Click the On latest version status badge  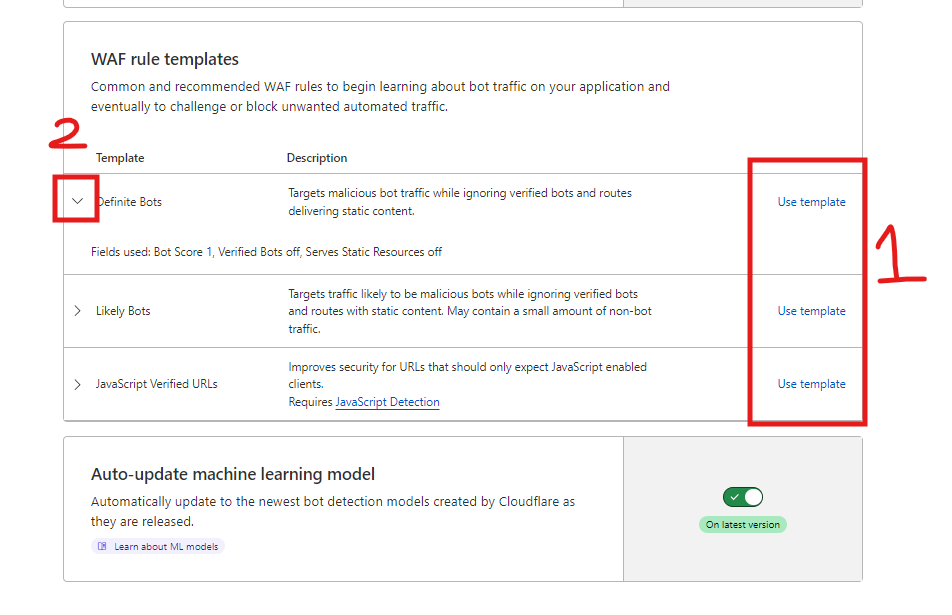pos(743,525)
